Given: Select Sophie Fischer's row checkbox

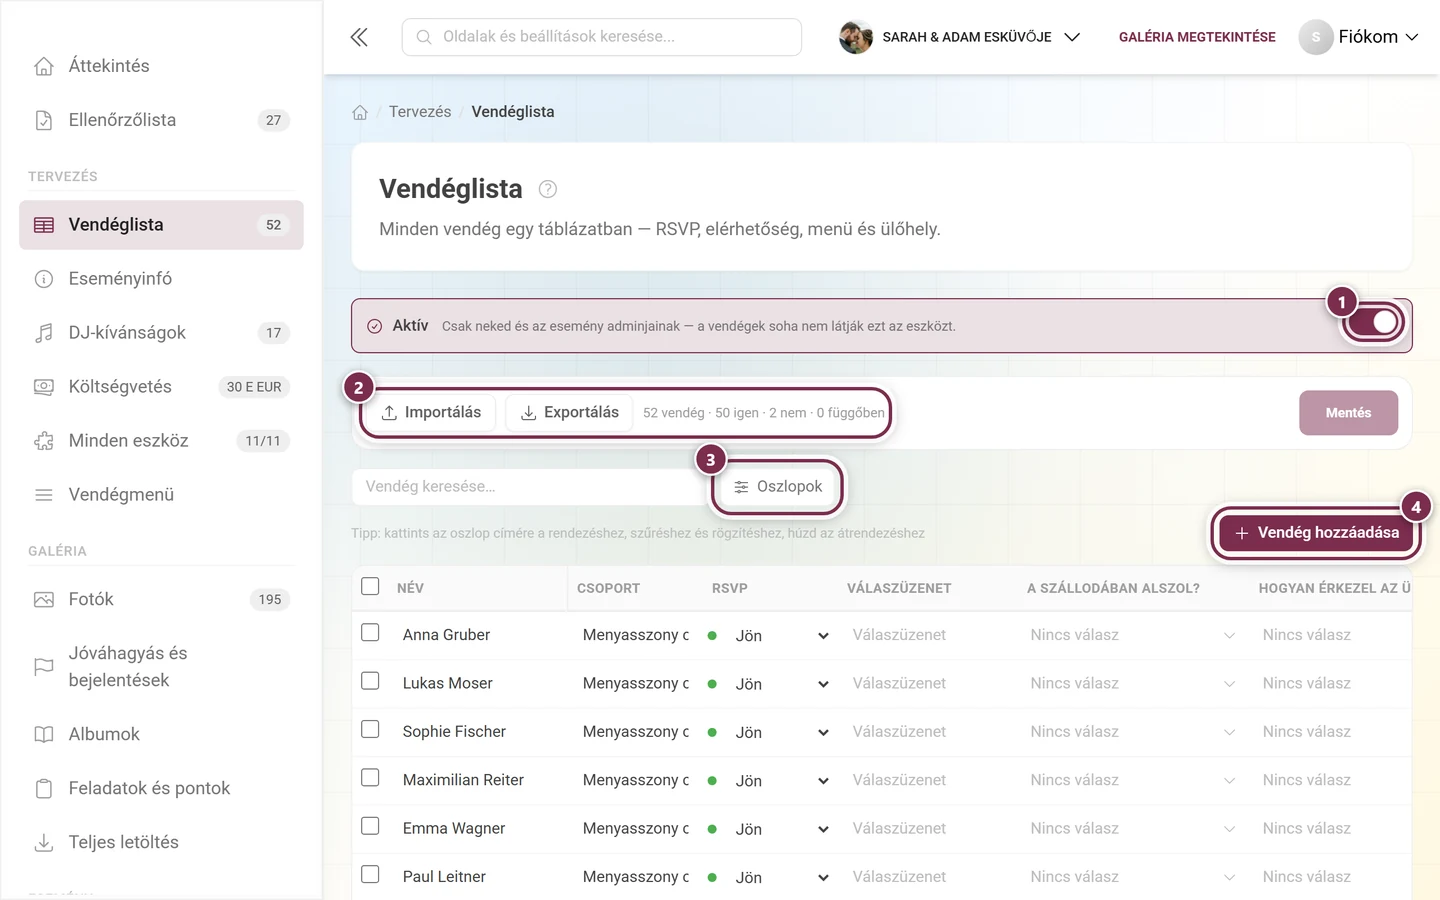Looking at the screenshot, I should coord(370,729).
